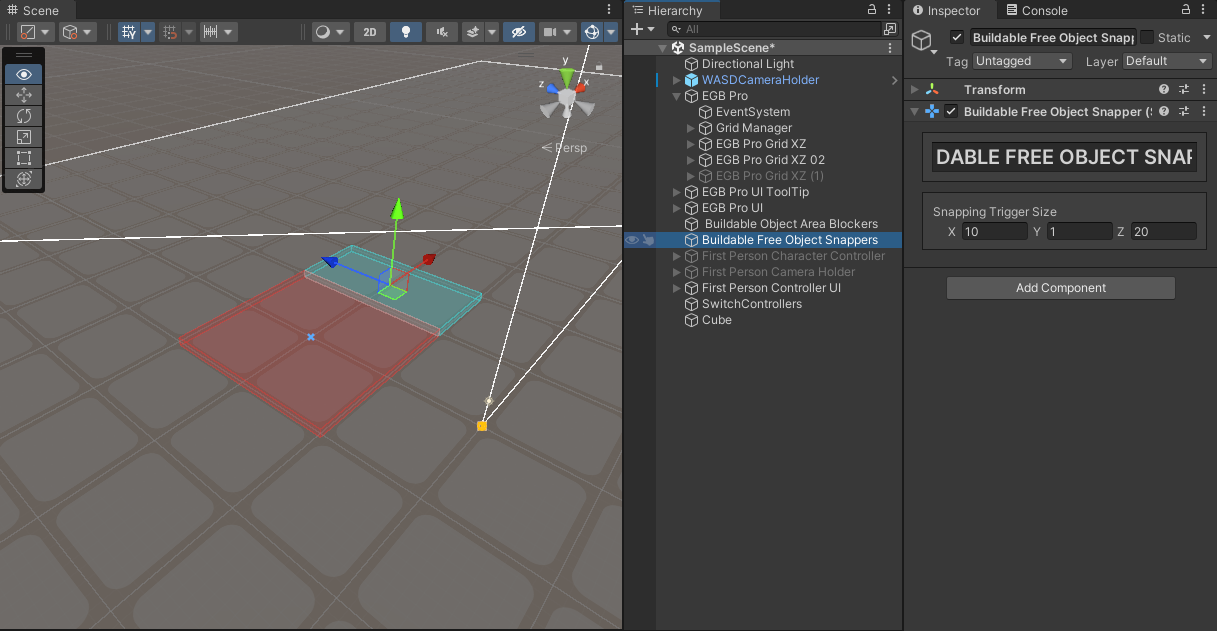This screenshot has width=1217, height=631.
Task: Open the Hierarchy create plus dropdown
Action: (642, 29)
